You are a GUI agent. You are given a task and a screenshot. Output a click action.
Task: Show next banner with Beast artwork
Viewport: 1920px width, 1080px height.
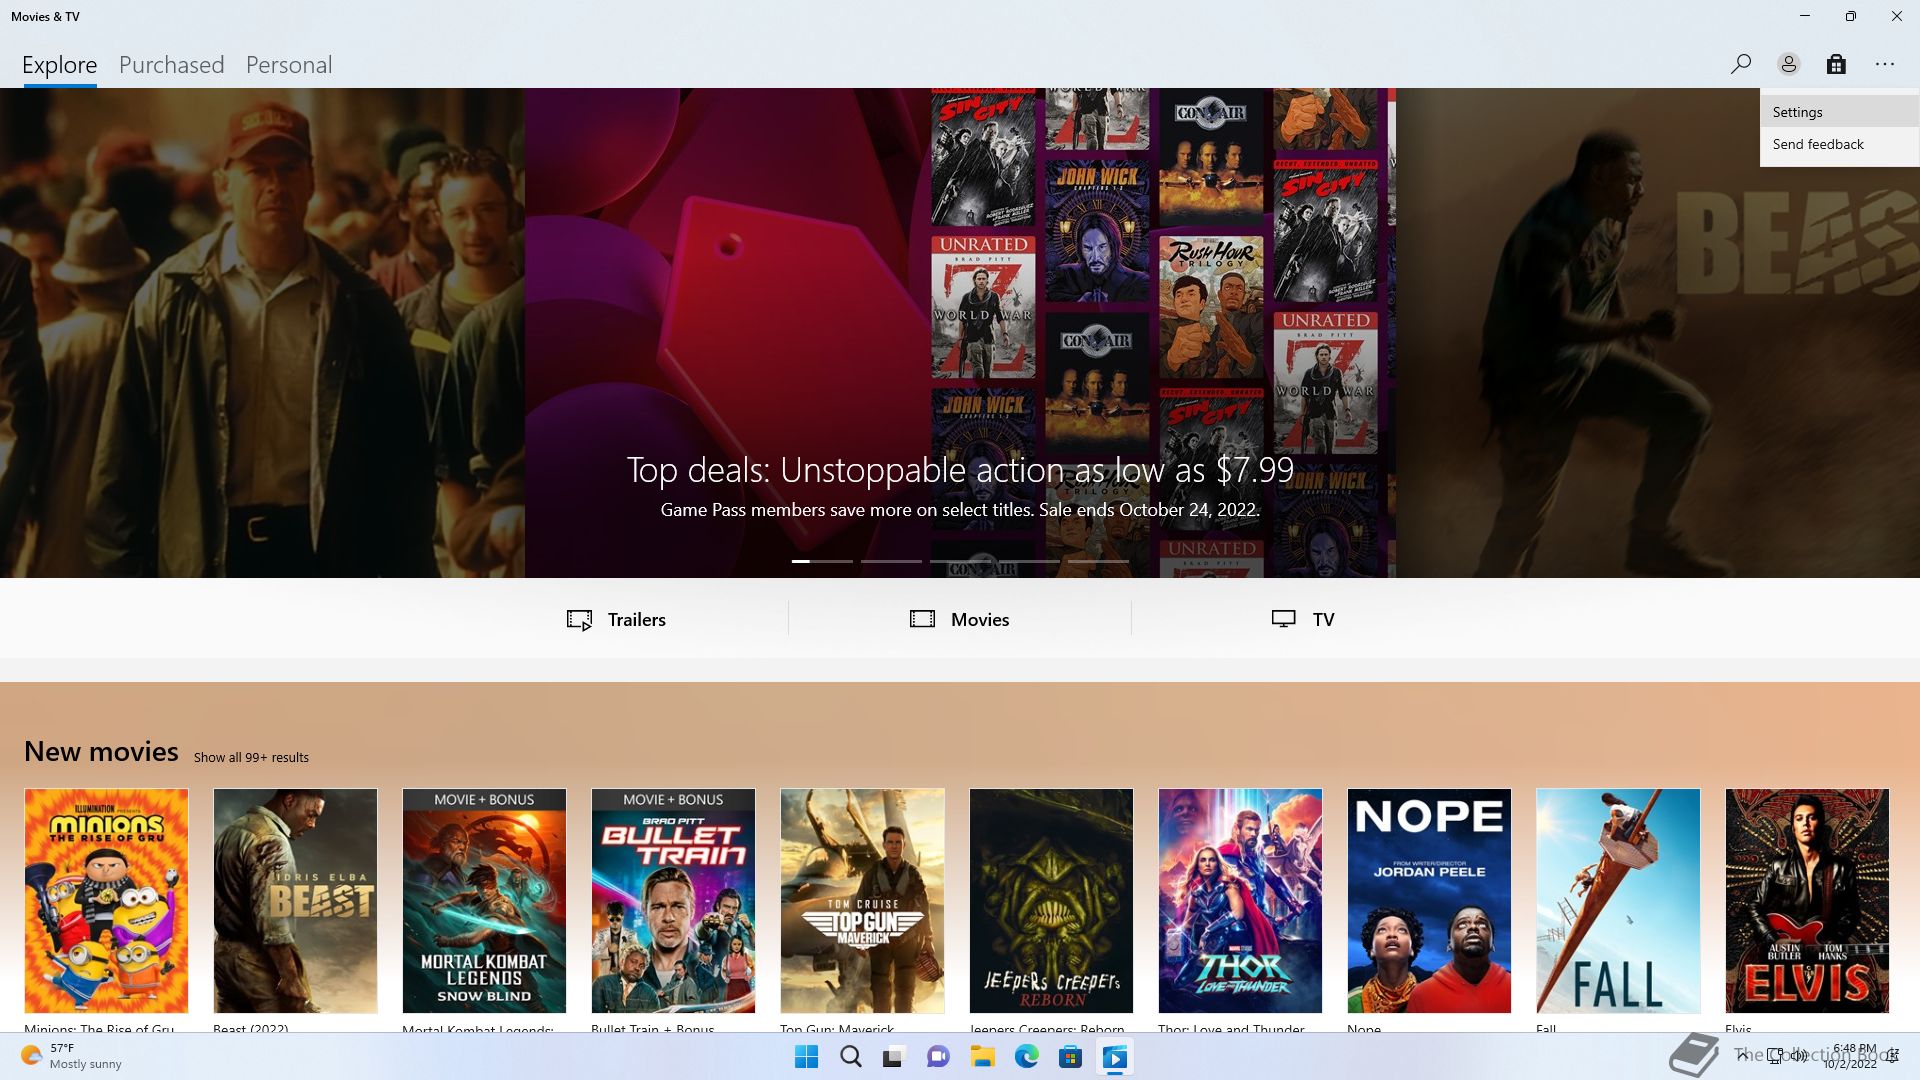click(1658, 333)
